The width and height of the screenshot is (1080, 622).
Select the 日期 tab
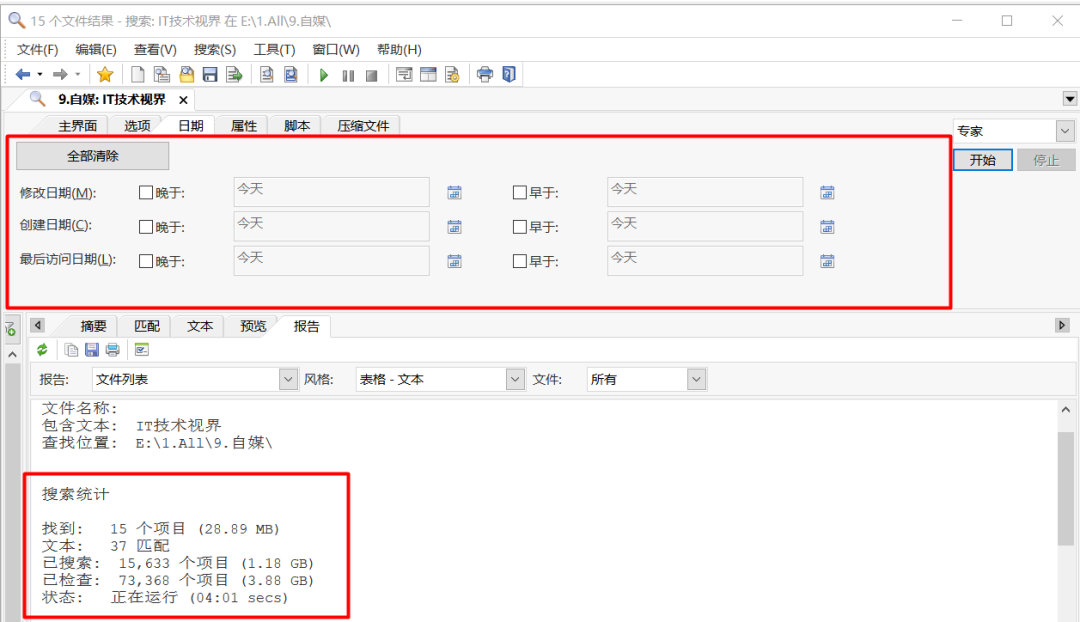point(191,125)
